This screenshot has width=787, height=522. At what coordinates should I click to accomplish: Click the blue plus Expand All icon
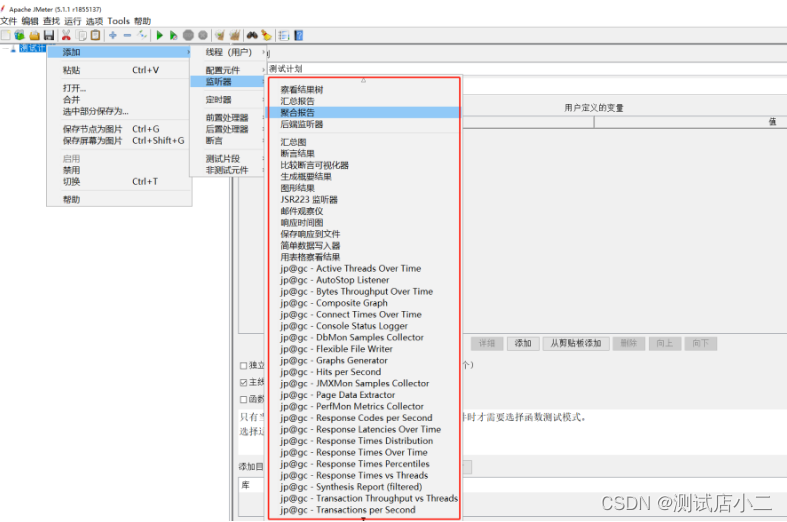[x=113, y=35]
